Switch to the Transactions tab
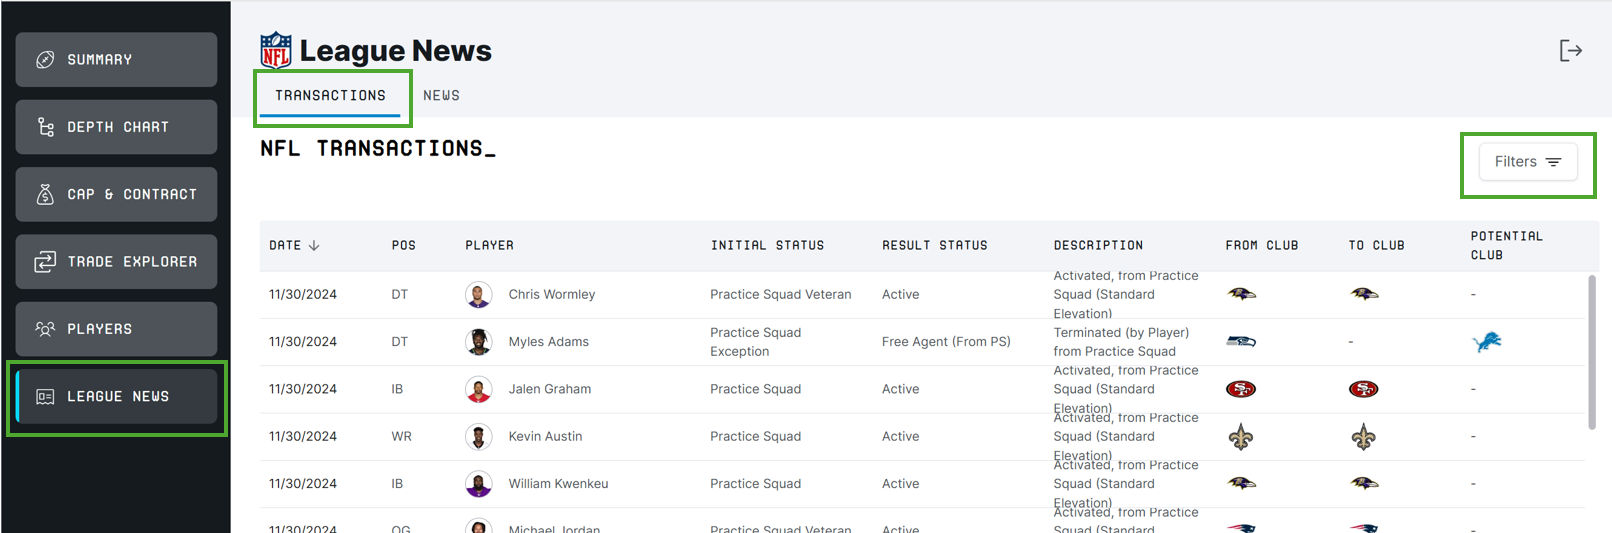The height and width of the screenshot is (533, 1612). [330, 96]
